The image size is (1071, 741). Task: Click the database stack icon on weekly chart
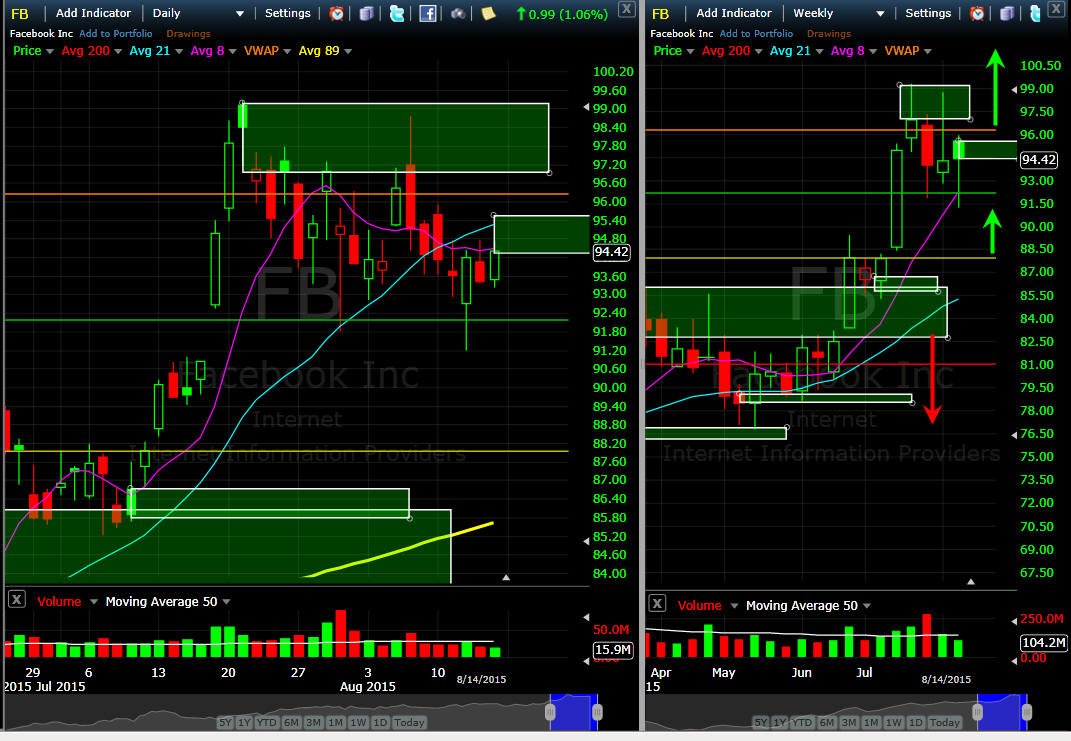(1007, 13)
